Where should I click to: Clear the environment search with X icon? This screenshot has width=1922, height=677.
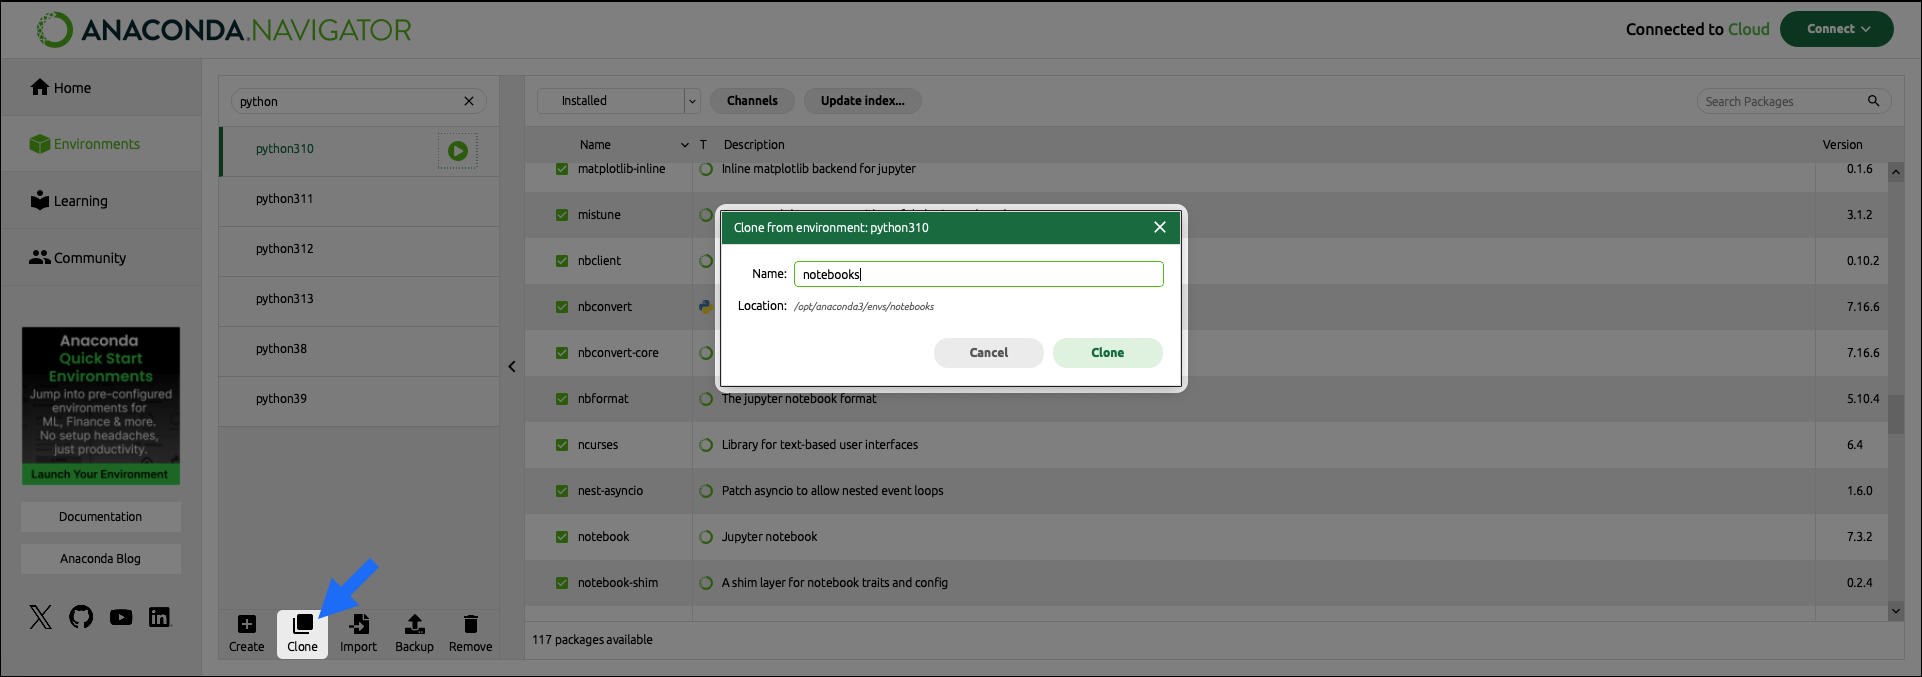[469, 101]
